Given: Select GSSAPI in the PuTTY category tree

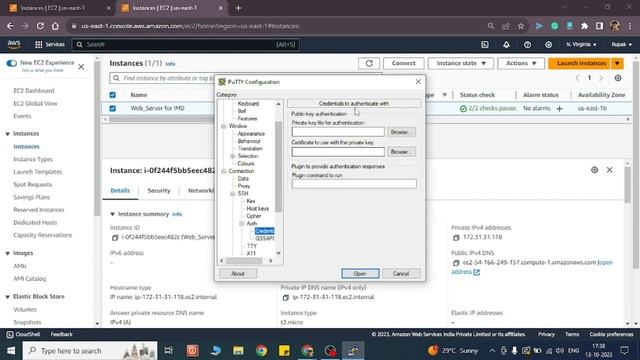Looking at the screenshot, I should [x=264, y=238].
